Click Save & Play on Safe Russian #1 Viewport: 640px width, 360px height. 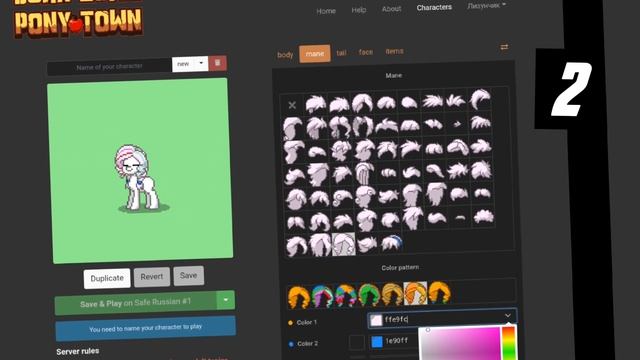[x=136, y=303]
